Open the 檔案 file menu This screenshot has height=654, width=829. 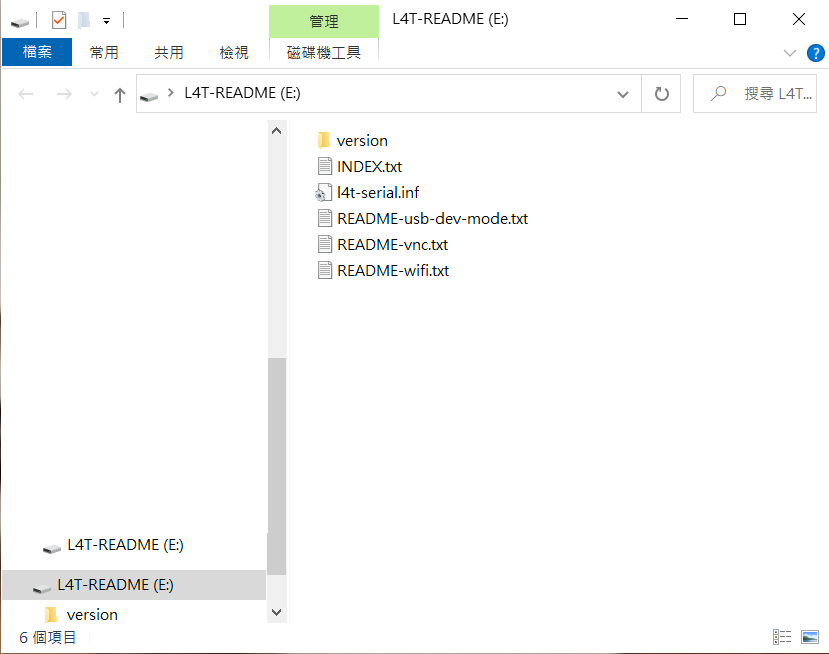click(x=37, y=52)
